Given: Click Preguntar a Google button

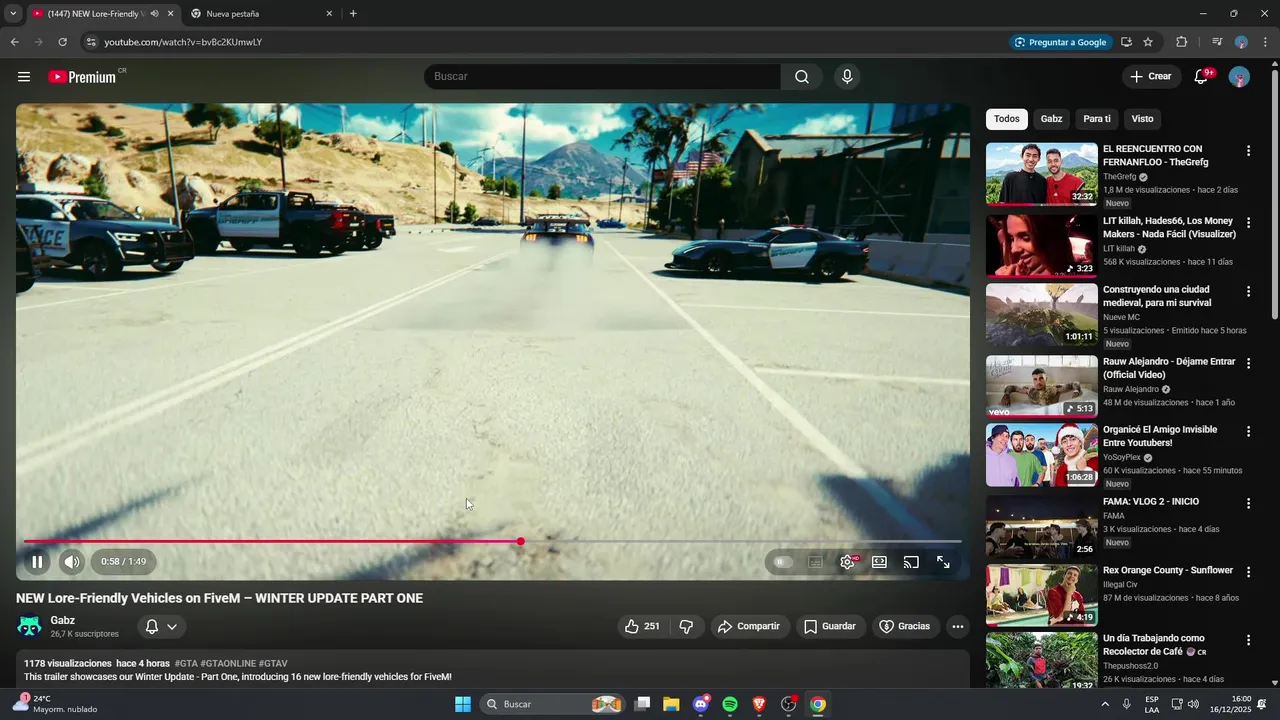Looking at the screenshot, I should (x=1060, y=42).
